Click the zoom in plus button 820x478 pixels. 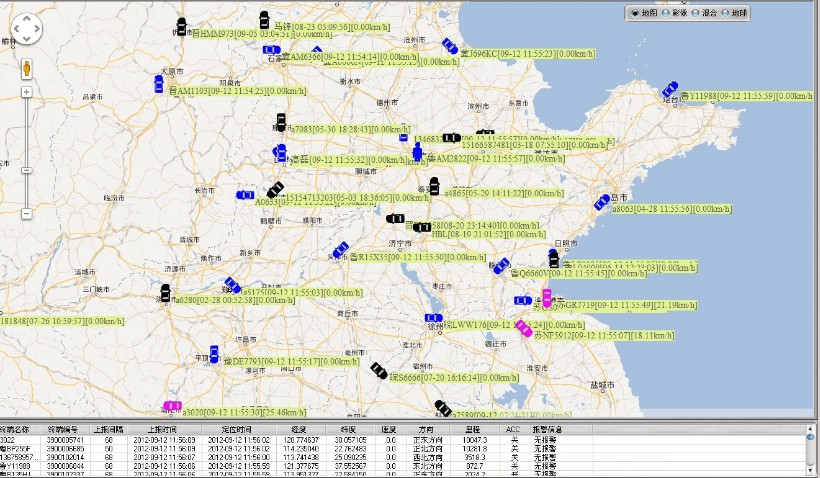(x=26, y=92)
